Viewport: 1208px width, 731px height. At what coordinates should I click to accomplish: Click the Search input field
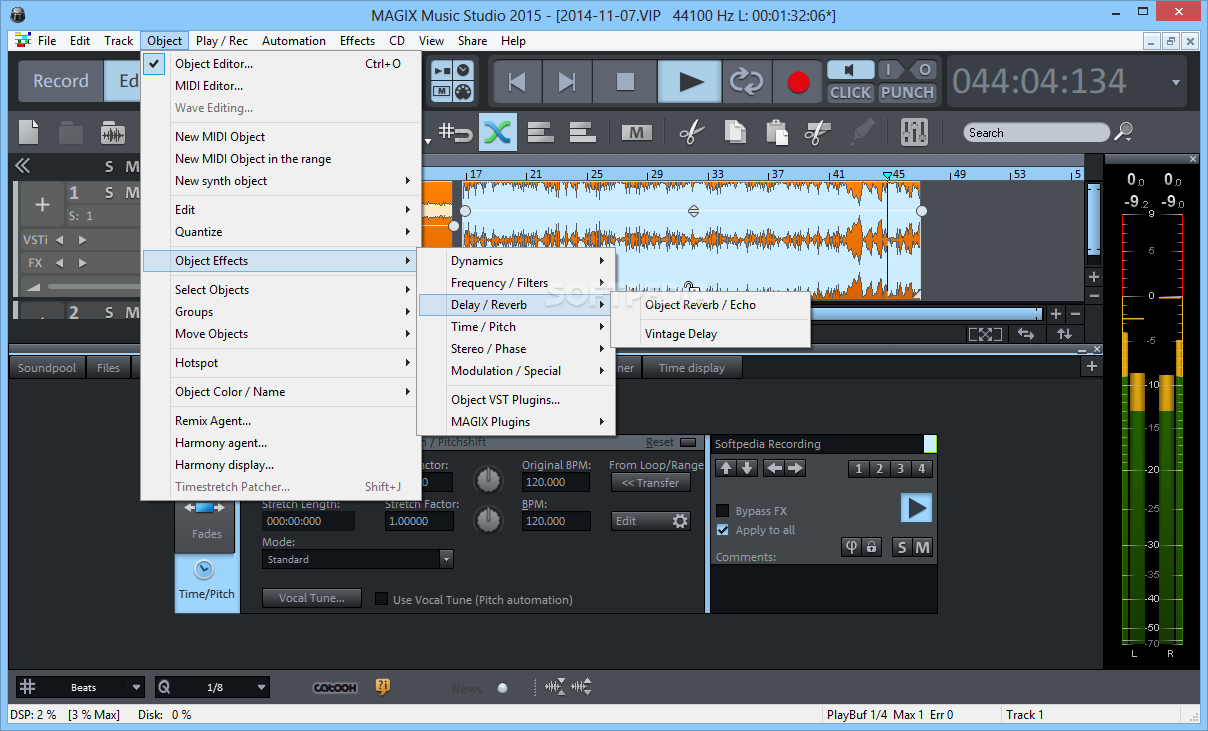pyautogui.click(x=1036, y=132)
